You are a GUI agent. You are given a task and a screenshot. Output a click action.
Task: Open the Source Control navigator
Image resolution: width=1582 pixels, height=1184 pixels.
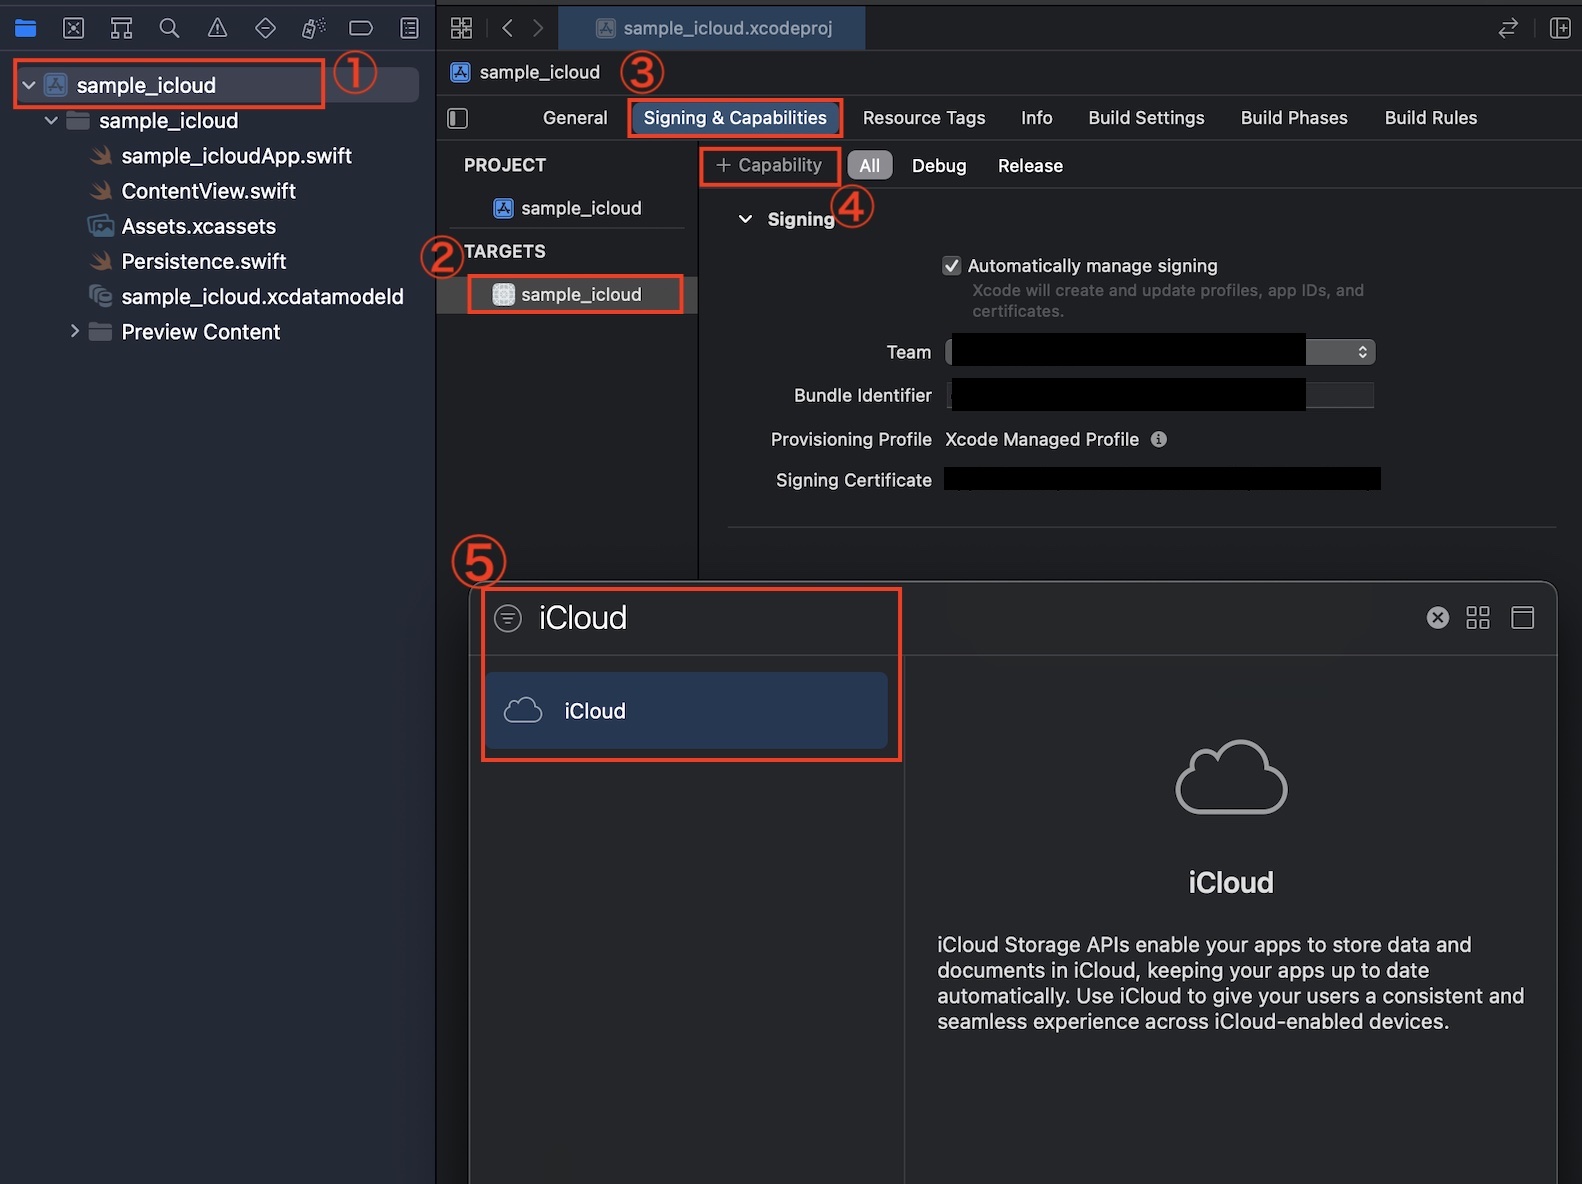tap(73, 28)
